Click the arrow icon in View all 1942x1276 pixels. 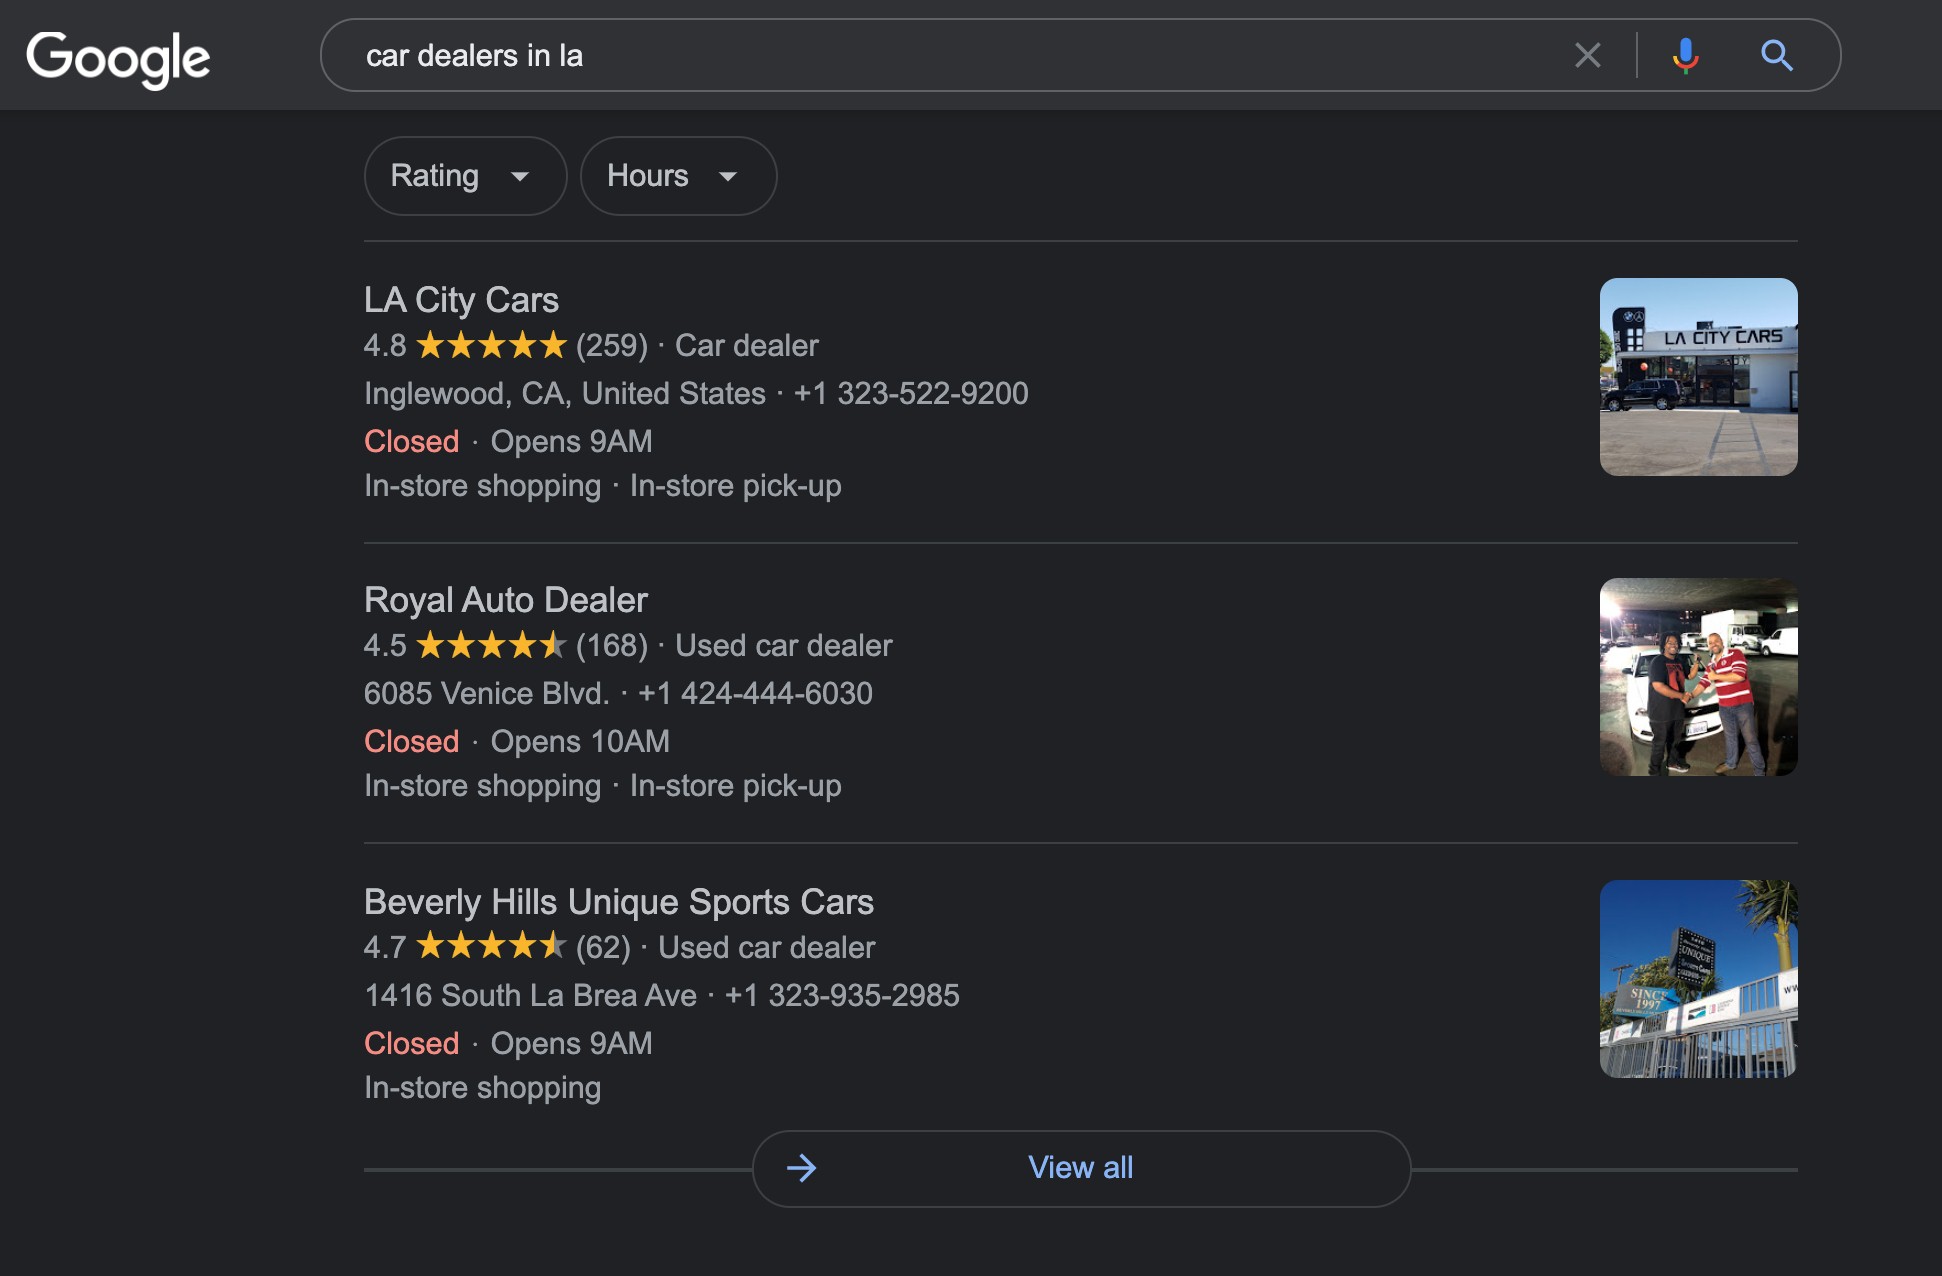pyautogui.click(x=801, y=1168)
